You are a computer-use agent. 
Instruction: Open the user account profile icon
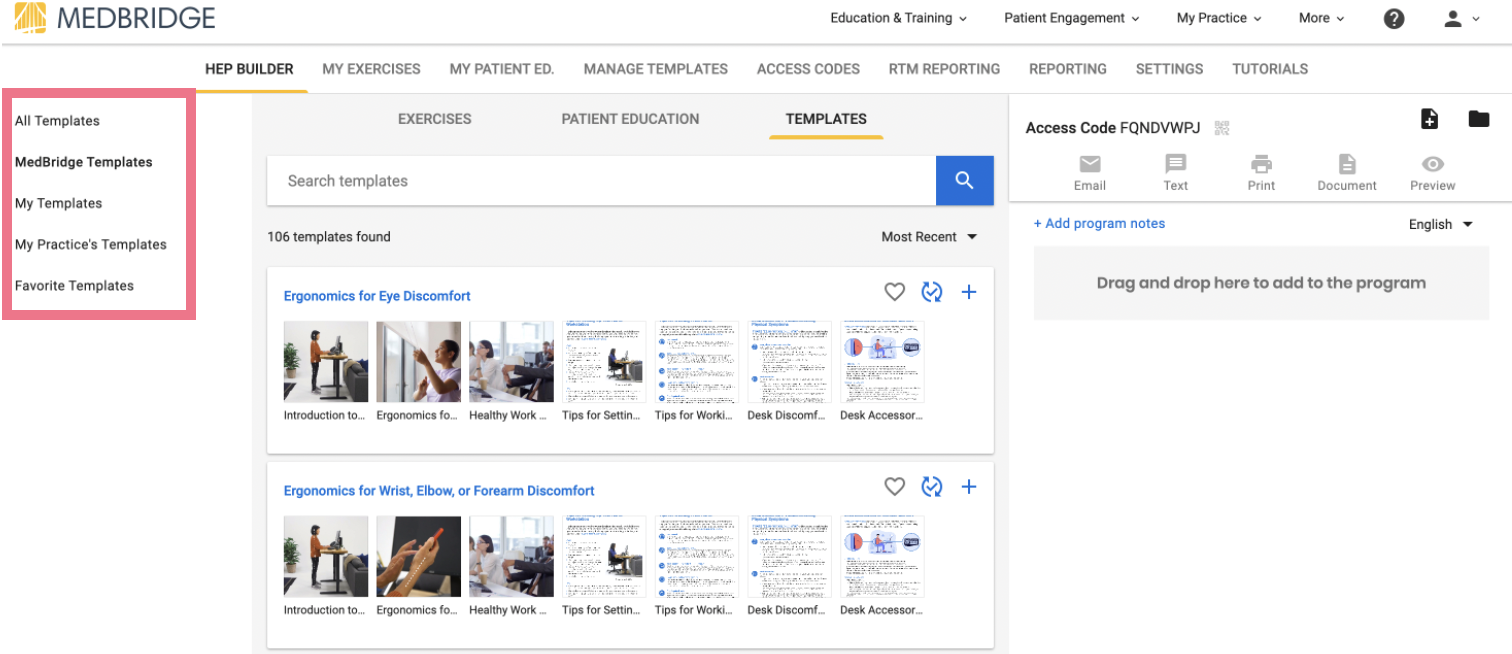(1453, 18)
